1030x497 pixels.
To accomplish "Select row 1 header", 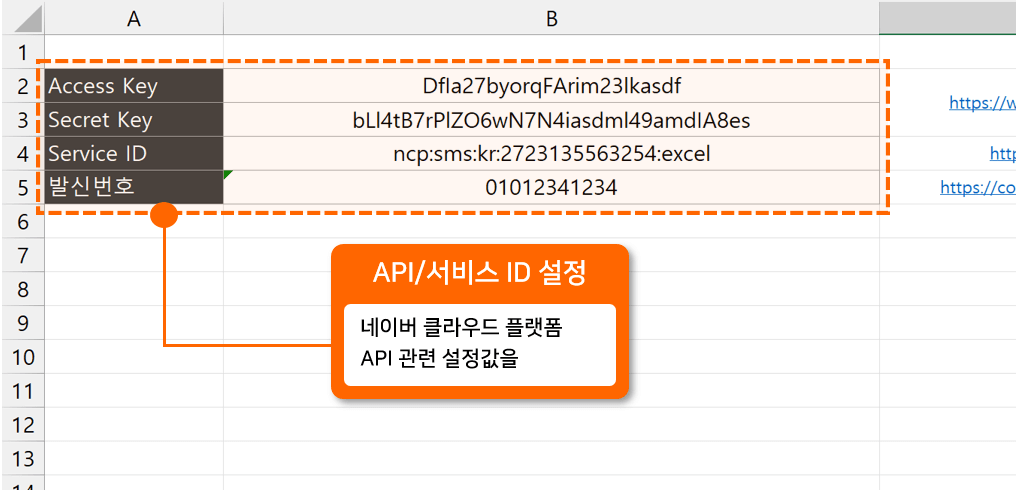I will tap(23, 52).
